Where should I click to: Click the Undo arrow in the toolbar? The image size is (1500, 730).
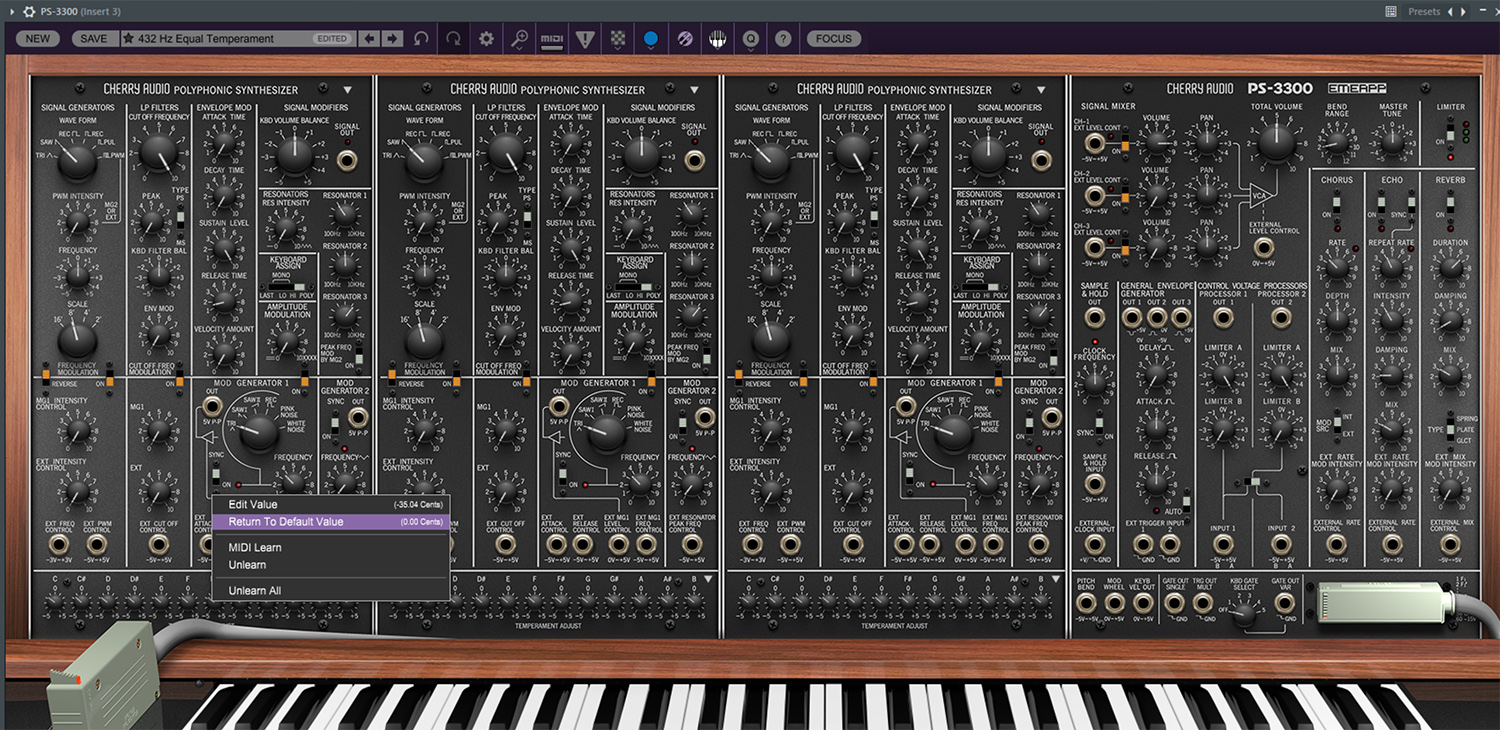pos(421,39)
